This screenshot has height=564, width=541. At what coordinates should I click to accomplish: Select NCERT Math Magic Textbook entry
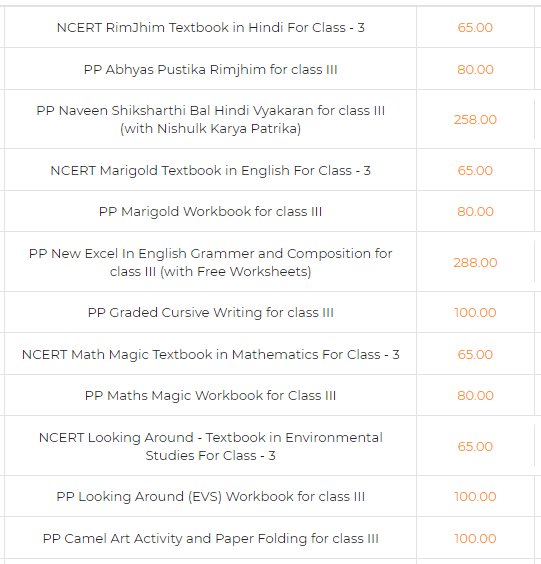click(211, 355)
